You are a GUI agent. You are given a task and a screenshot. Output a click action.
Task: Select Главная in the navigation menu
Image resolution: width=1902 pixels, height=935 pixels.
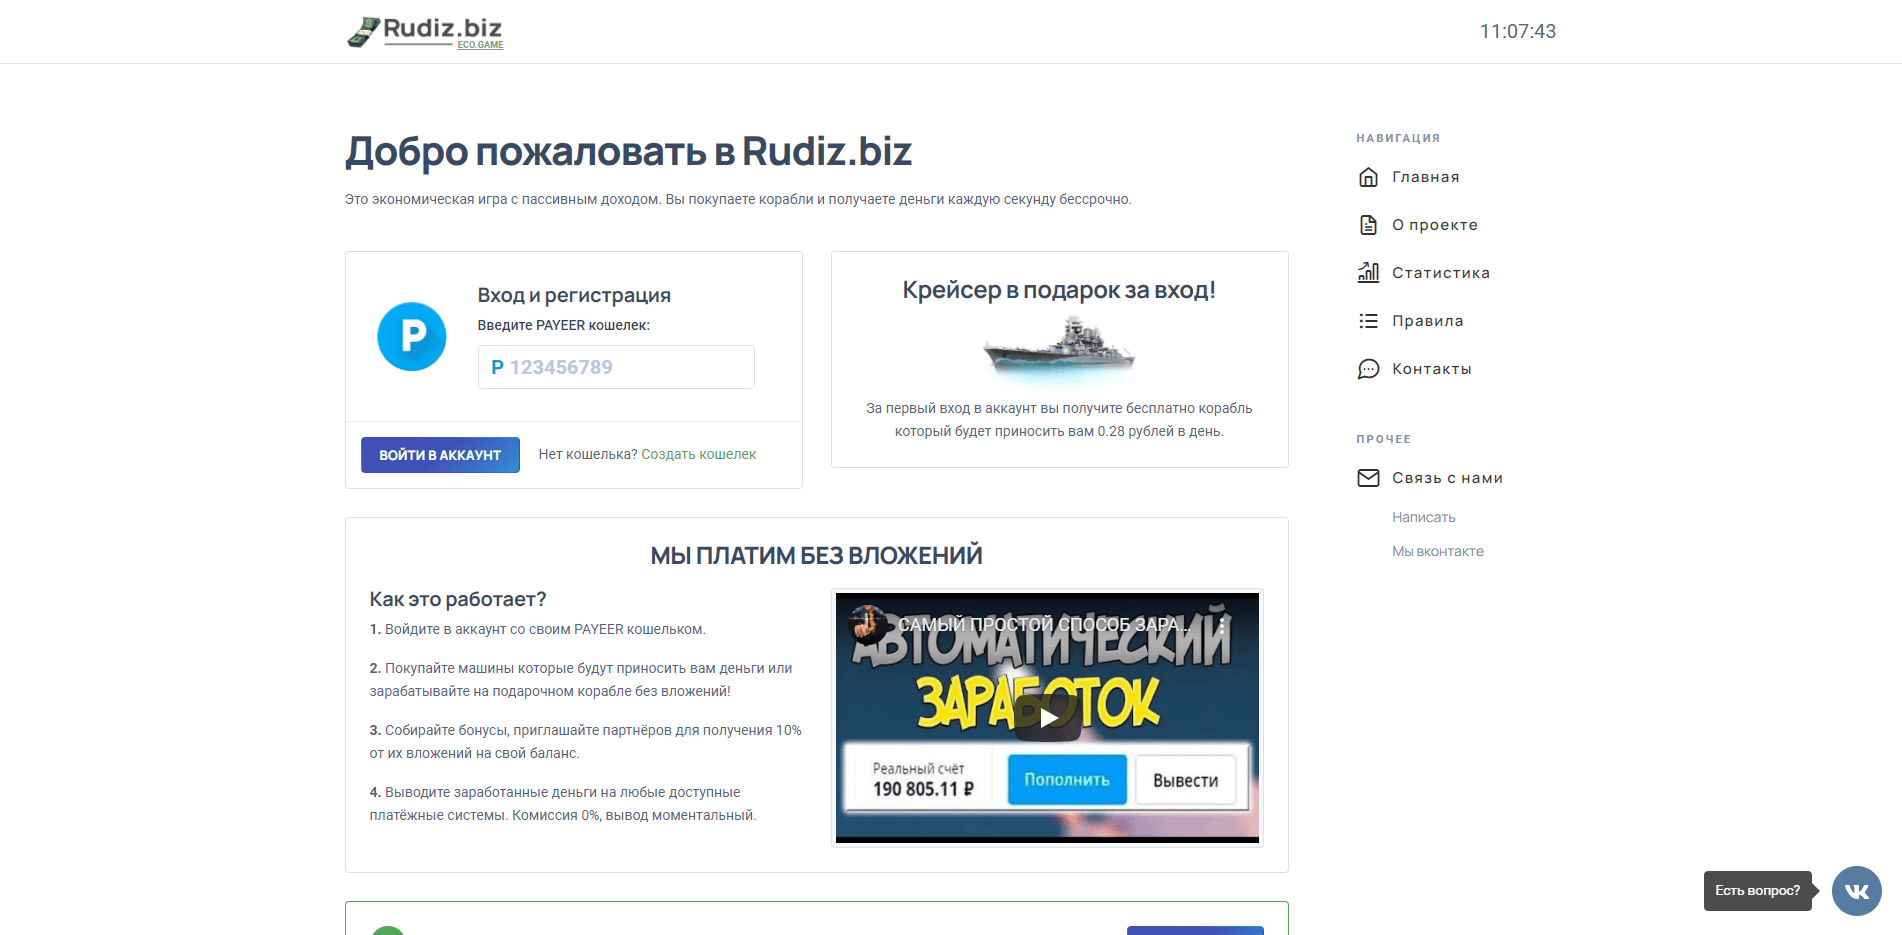(x=1425, y=176)
